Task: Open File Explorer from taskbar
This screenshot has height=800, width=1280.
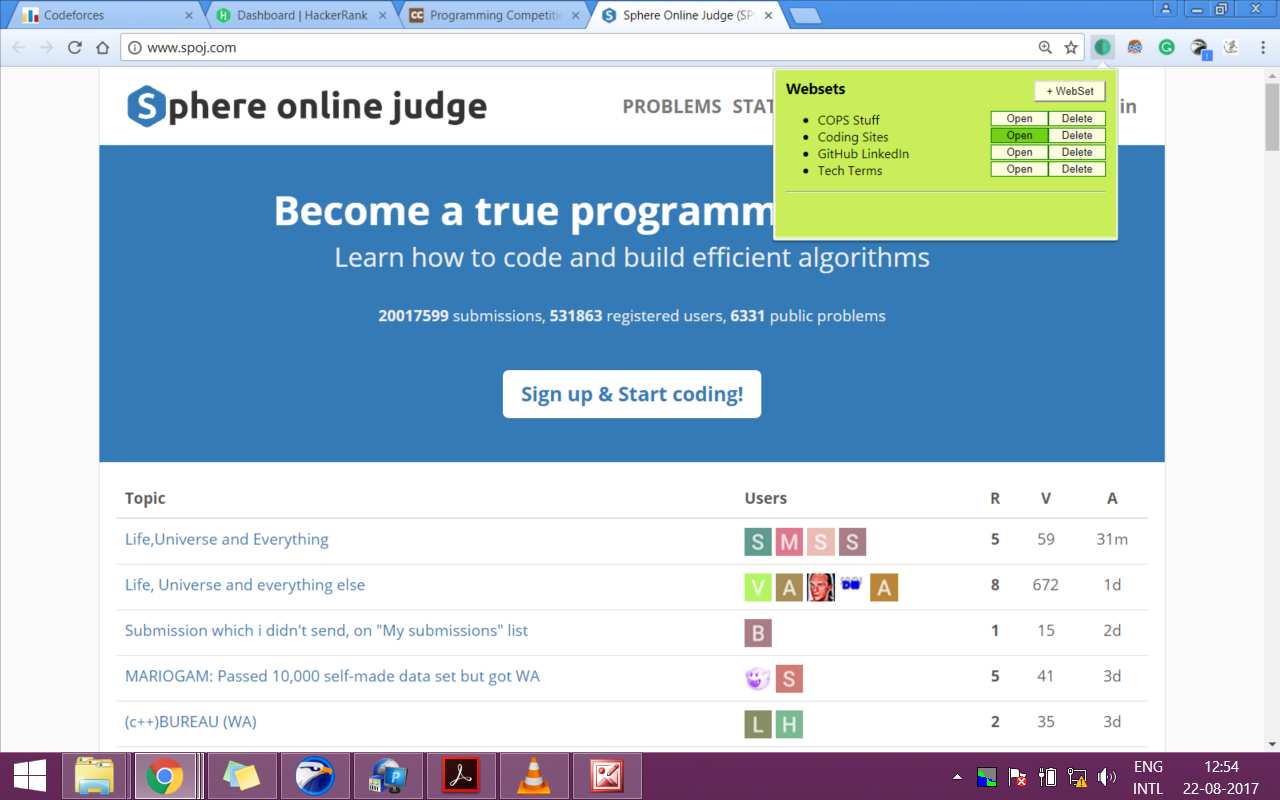Action: coord(94,776)
